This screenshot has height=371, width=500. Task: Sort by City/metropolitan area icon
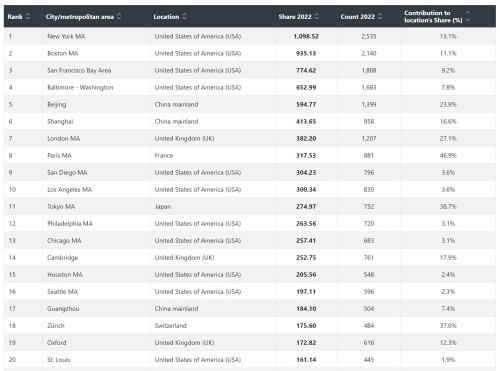[119, 16]
